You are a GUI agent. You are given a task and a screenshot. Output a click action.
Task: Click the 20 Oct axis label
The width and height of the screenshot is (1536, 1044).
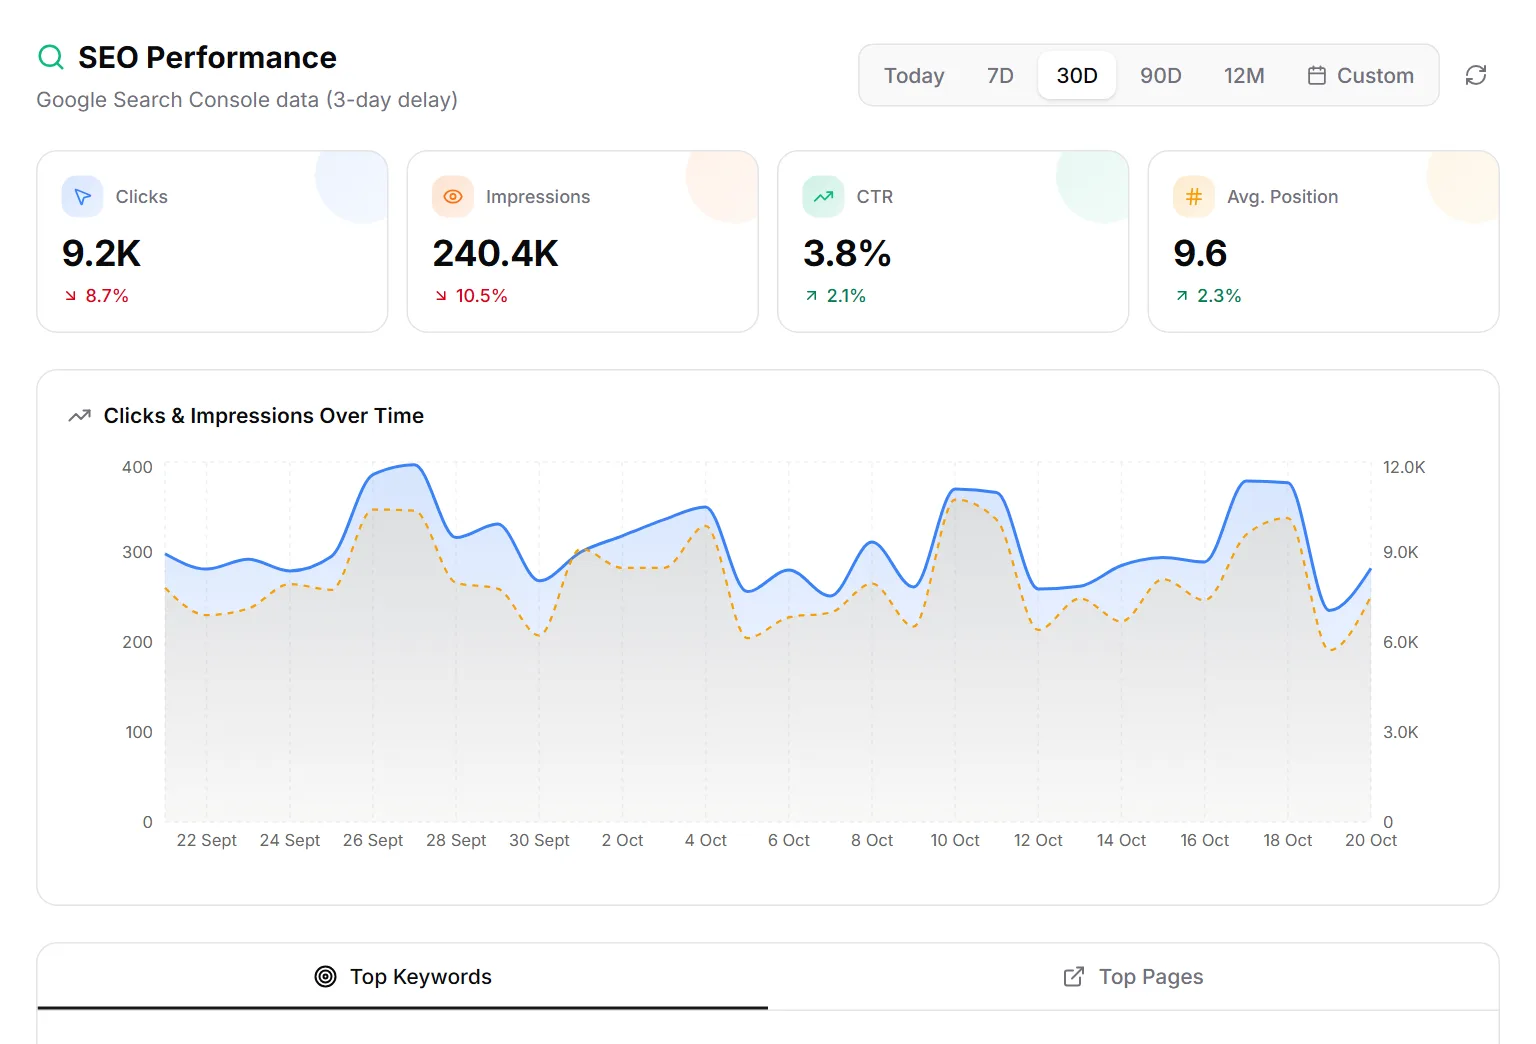[1371, 841]
